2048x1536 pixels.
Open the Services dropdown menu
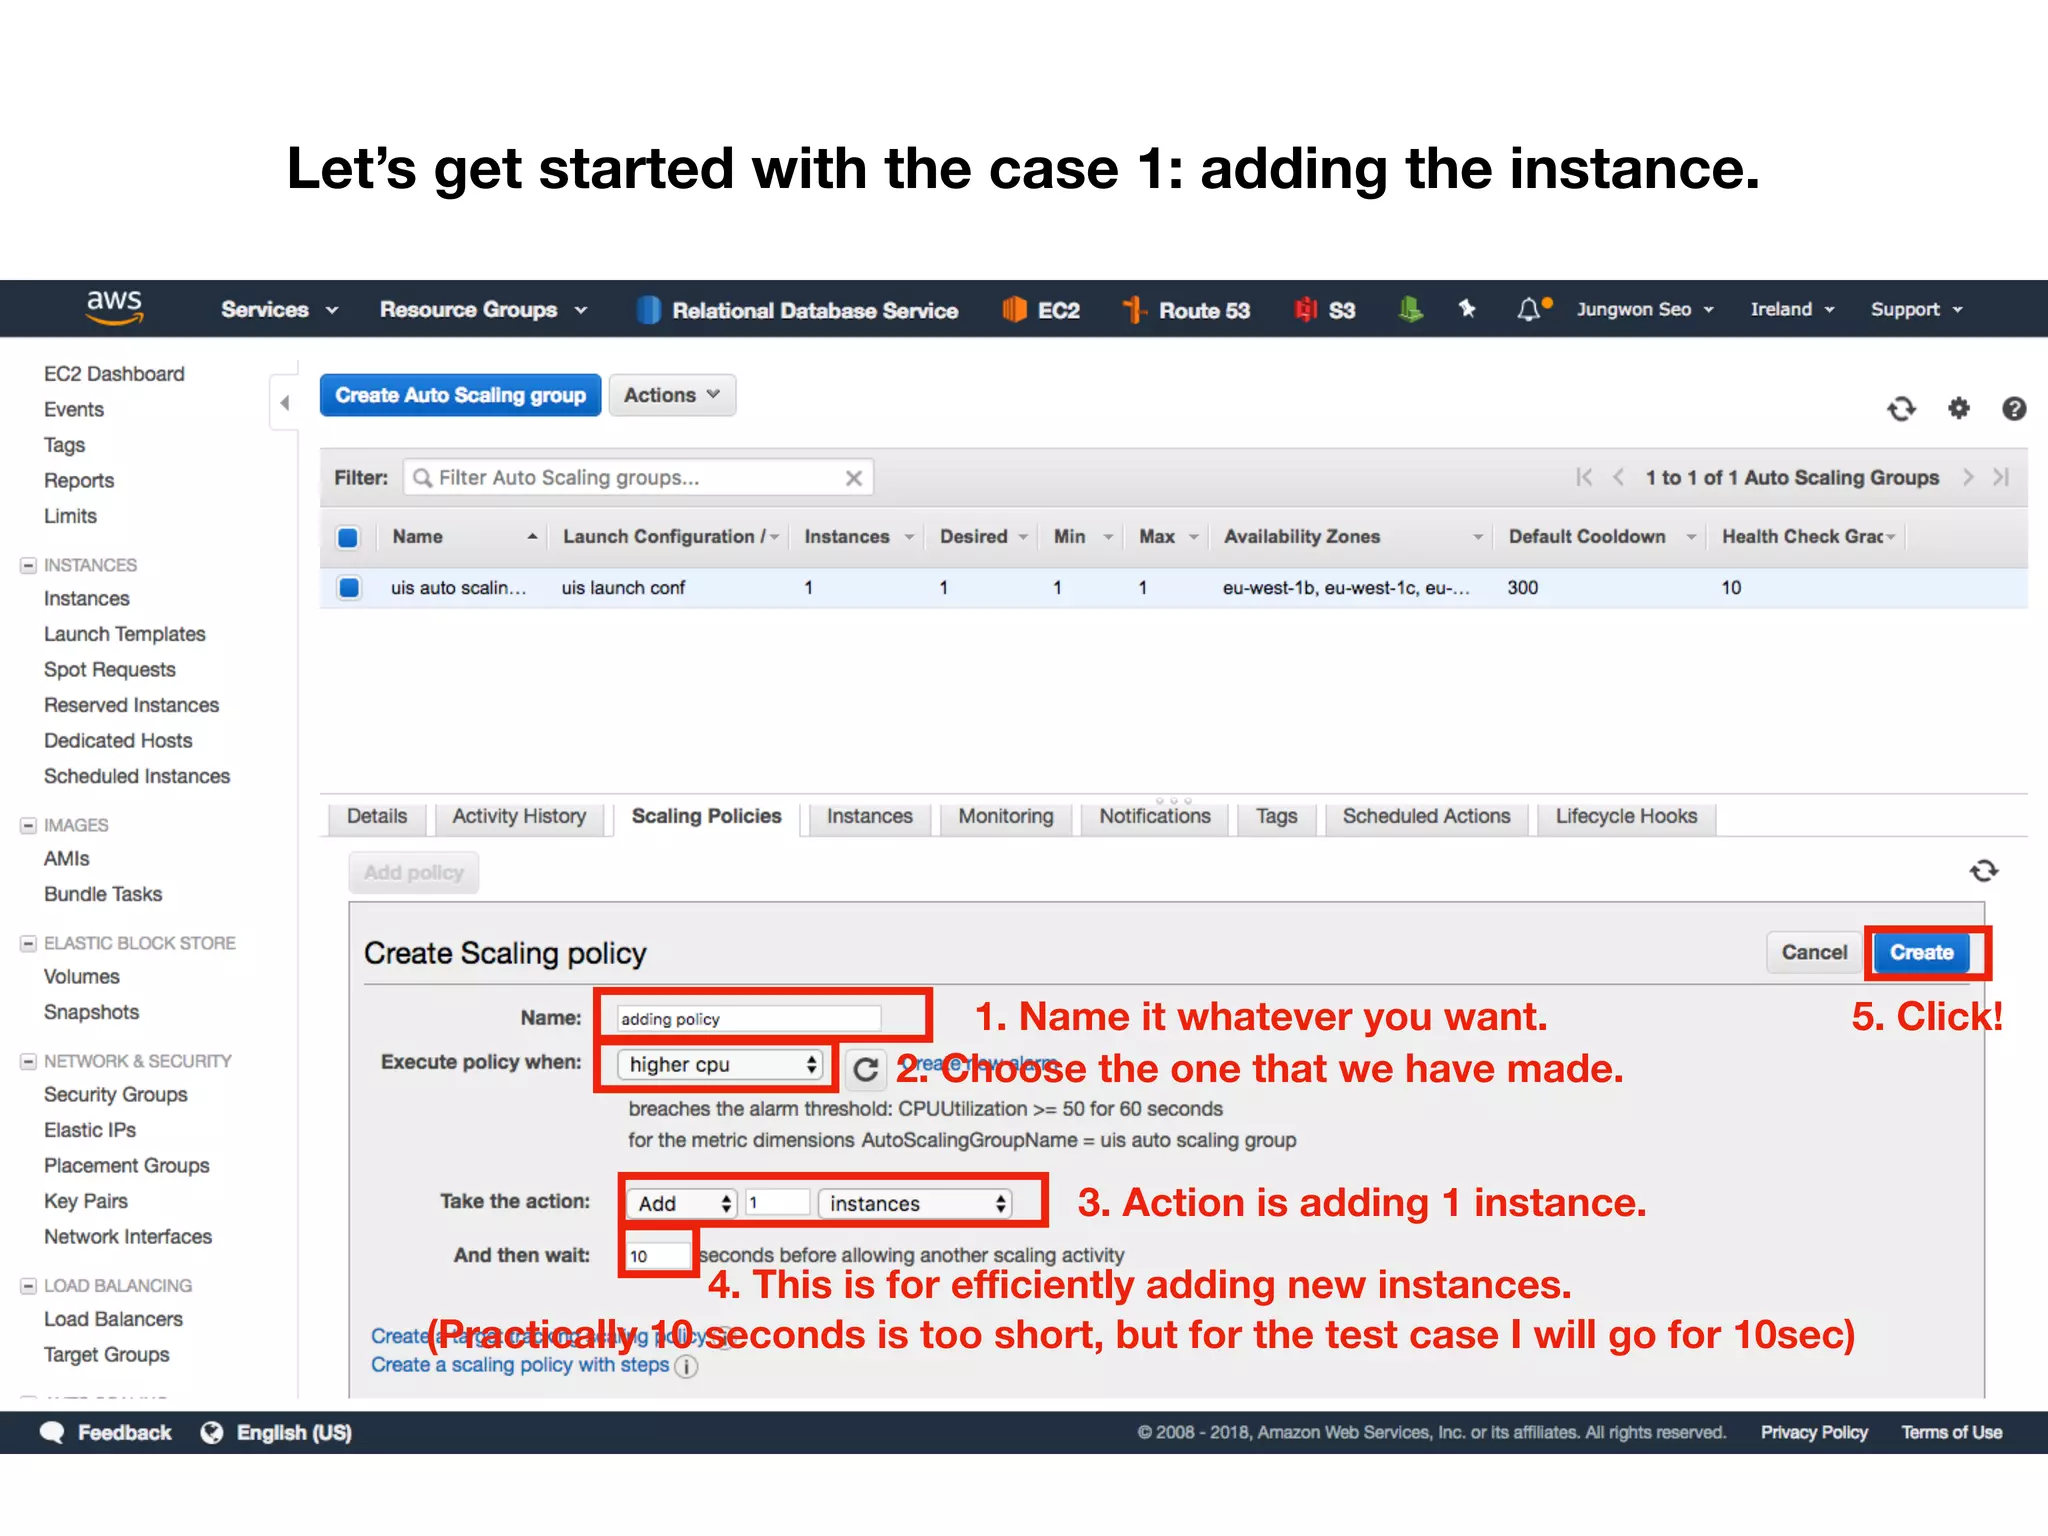pyautogui.click(x=279, y=310)
